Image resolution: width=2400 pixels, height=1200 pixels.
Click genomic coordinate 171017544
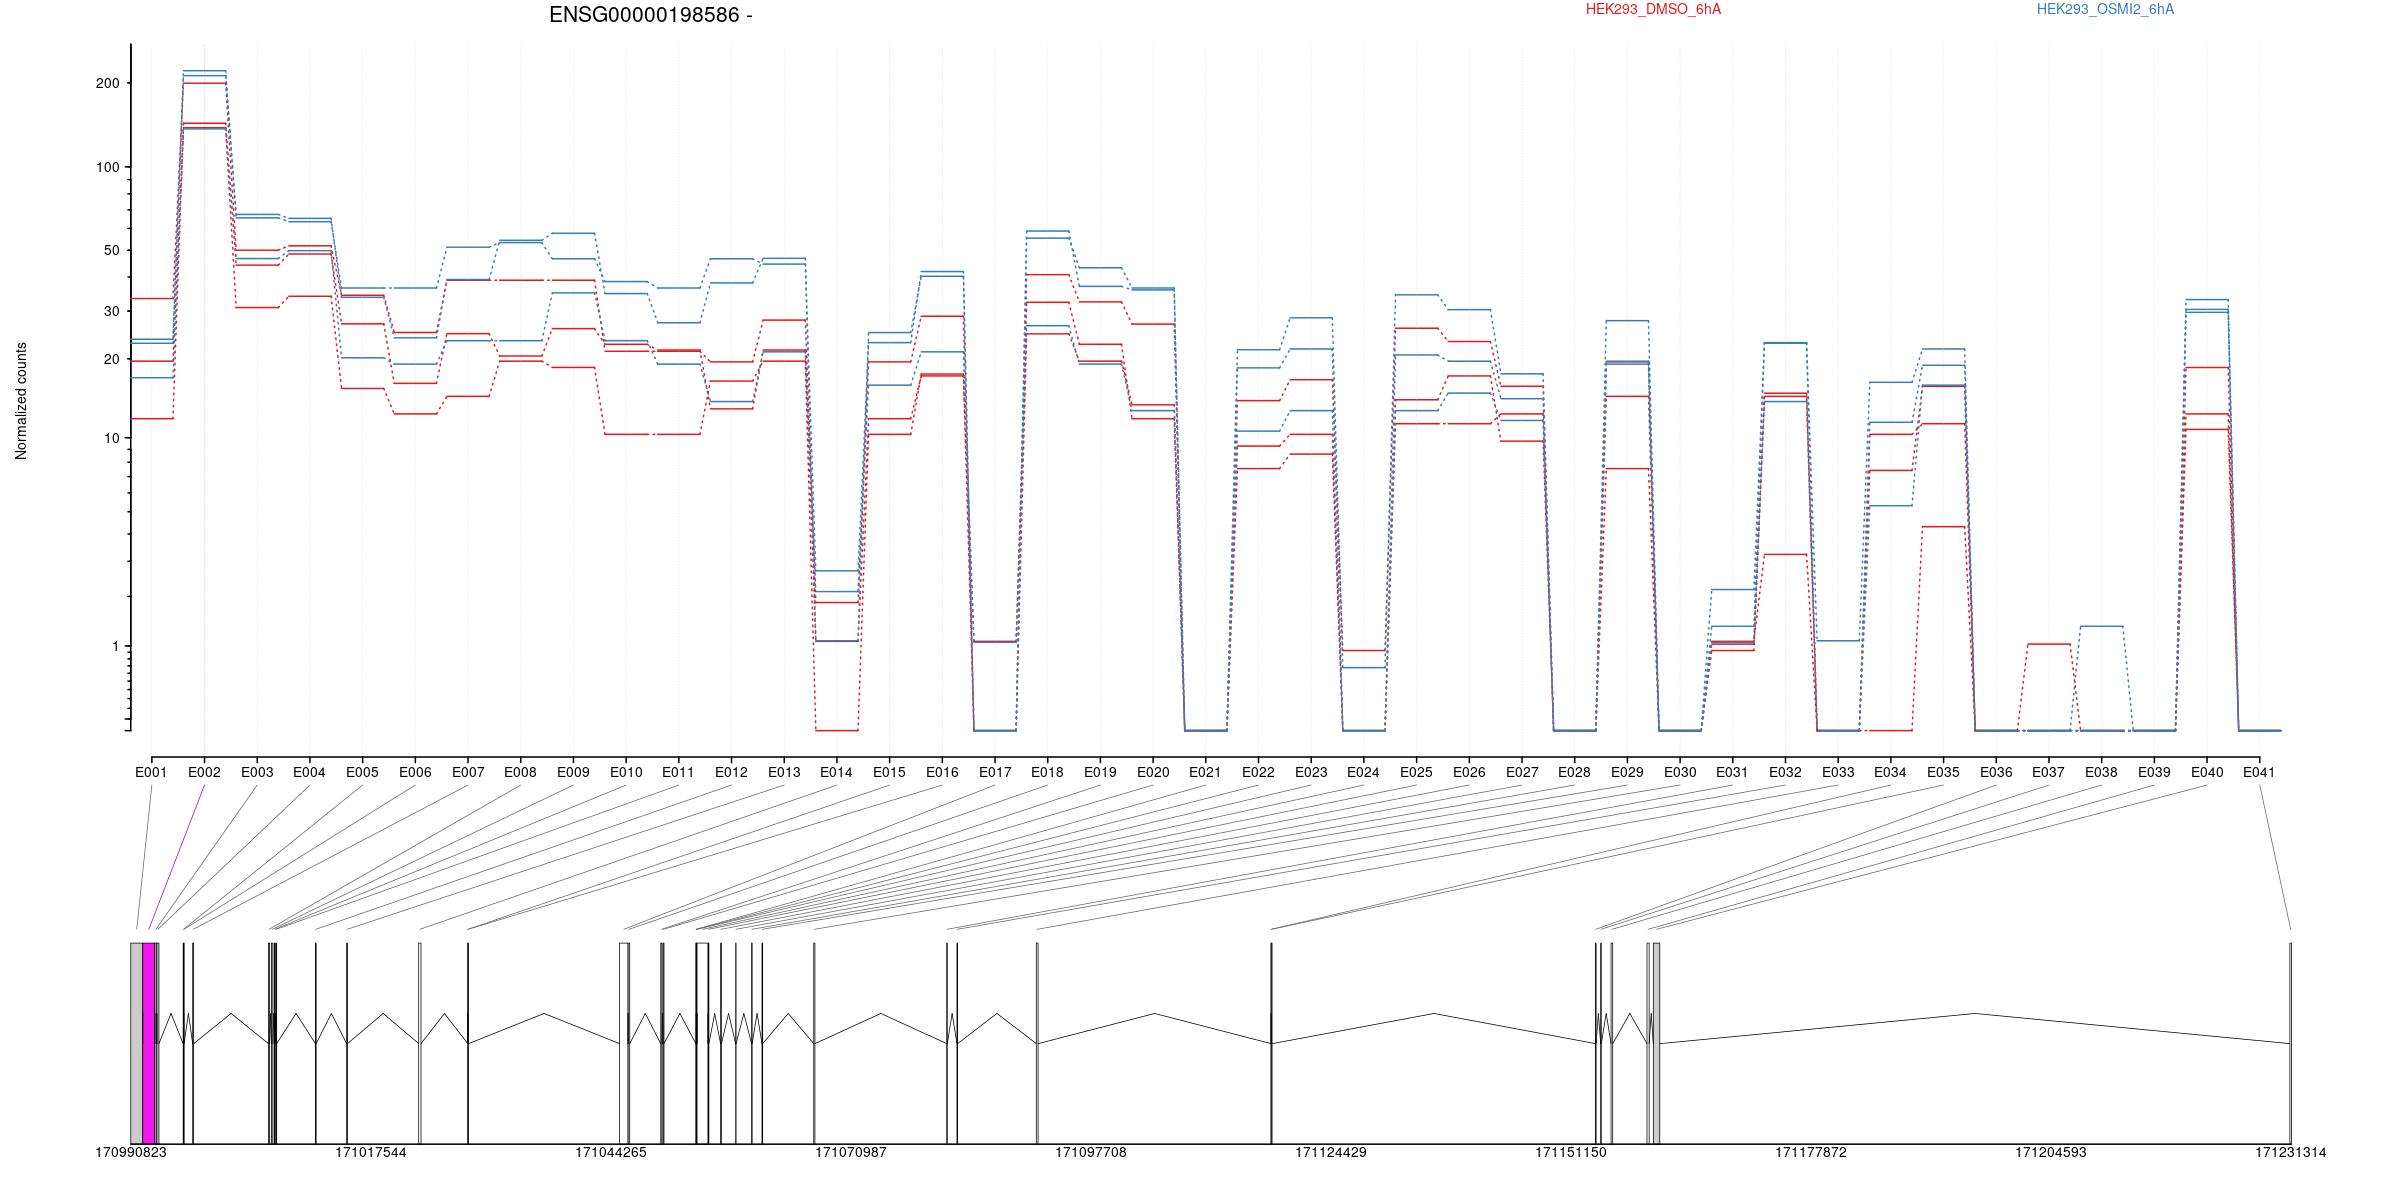371,1153
